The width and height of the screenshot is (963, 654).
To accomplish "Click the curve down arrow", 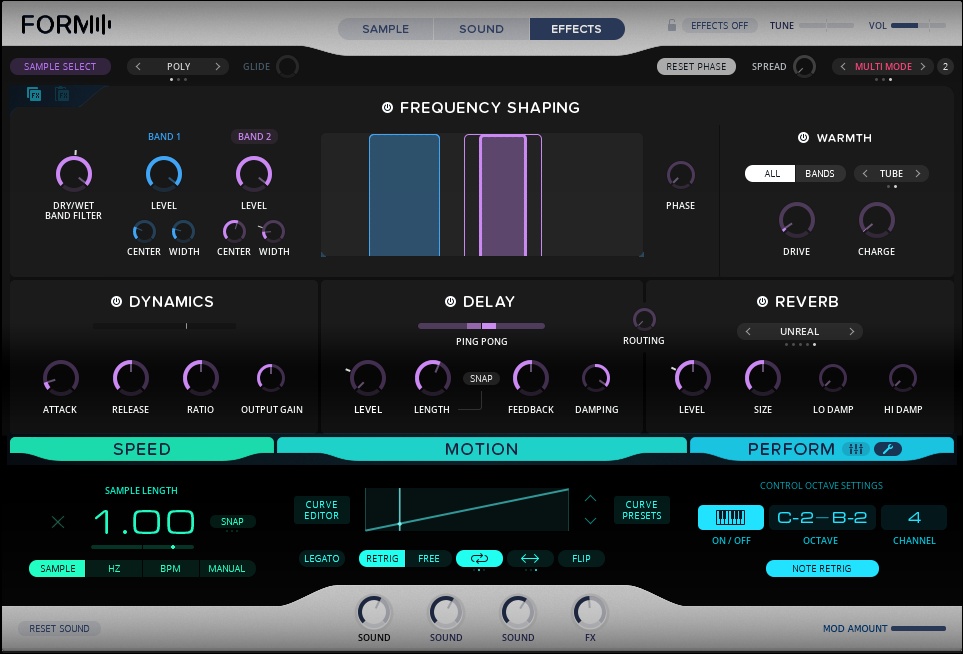I will (x=590, y=521).
